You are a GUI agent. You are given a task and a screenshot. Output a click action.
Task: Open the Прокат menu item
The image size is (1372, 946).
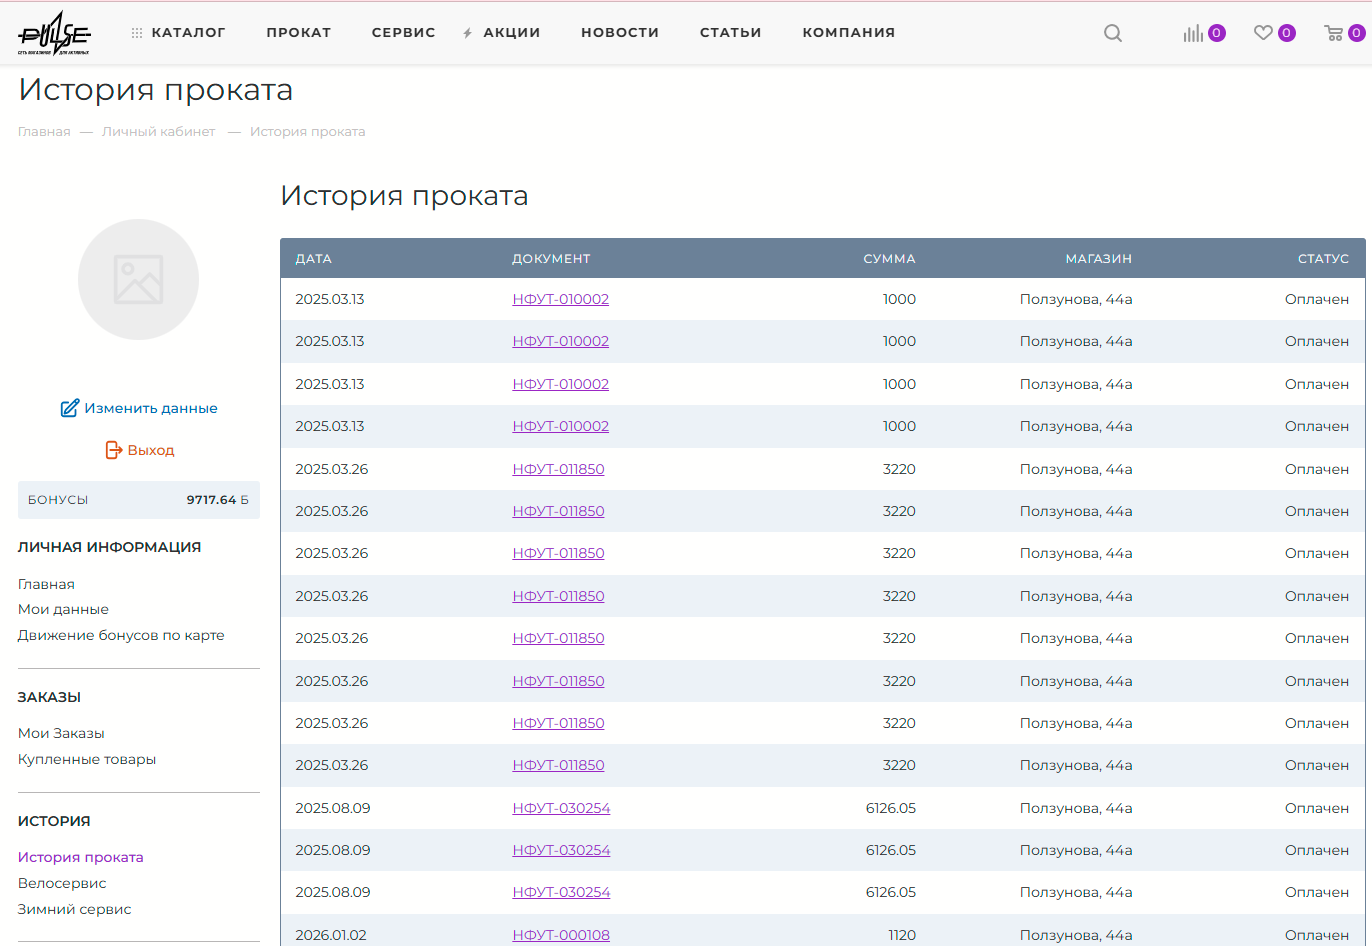coord(298,32)
